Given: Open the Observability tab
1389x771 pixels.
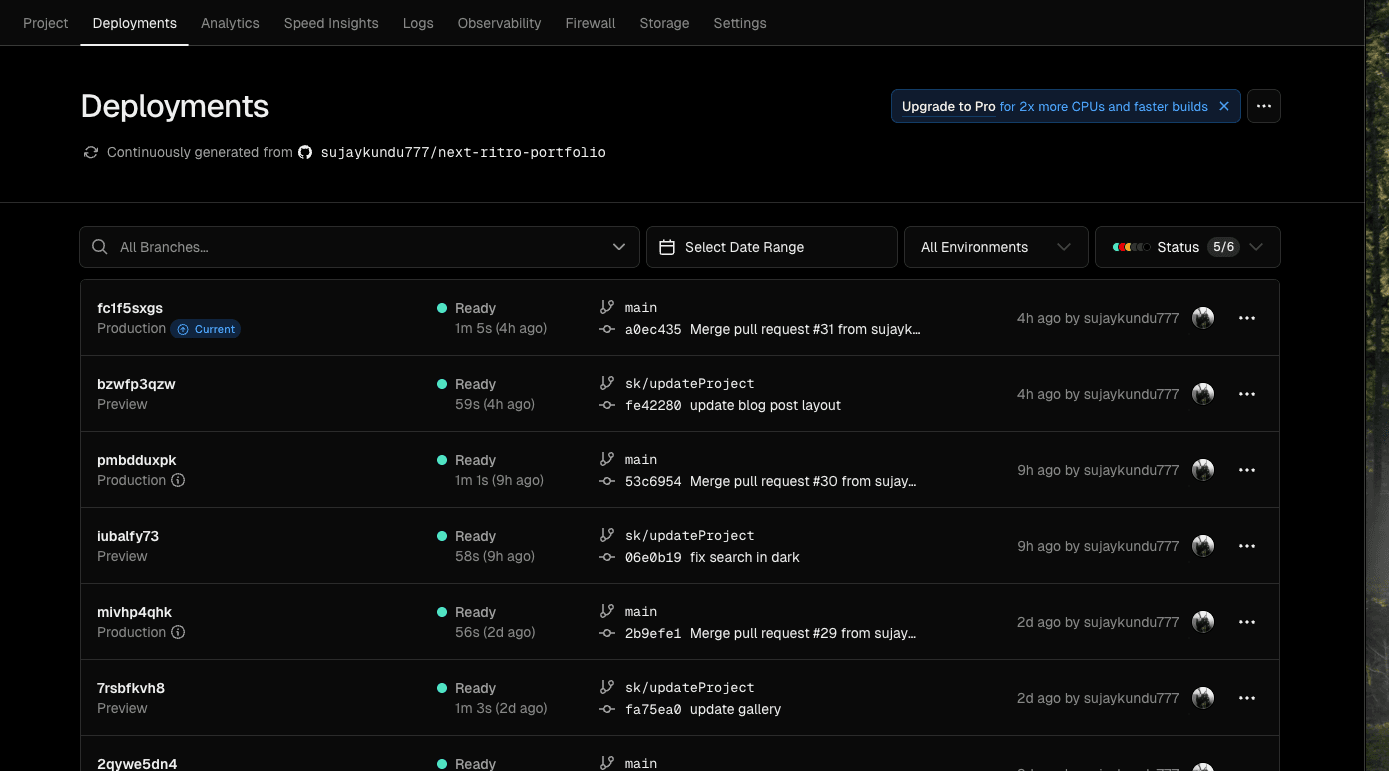Looking at the screenshot, I should coord(499,22).
